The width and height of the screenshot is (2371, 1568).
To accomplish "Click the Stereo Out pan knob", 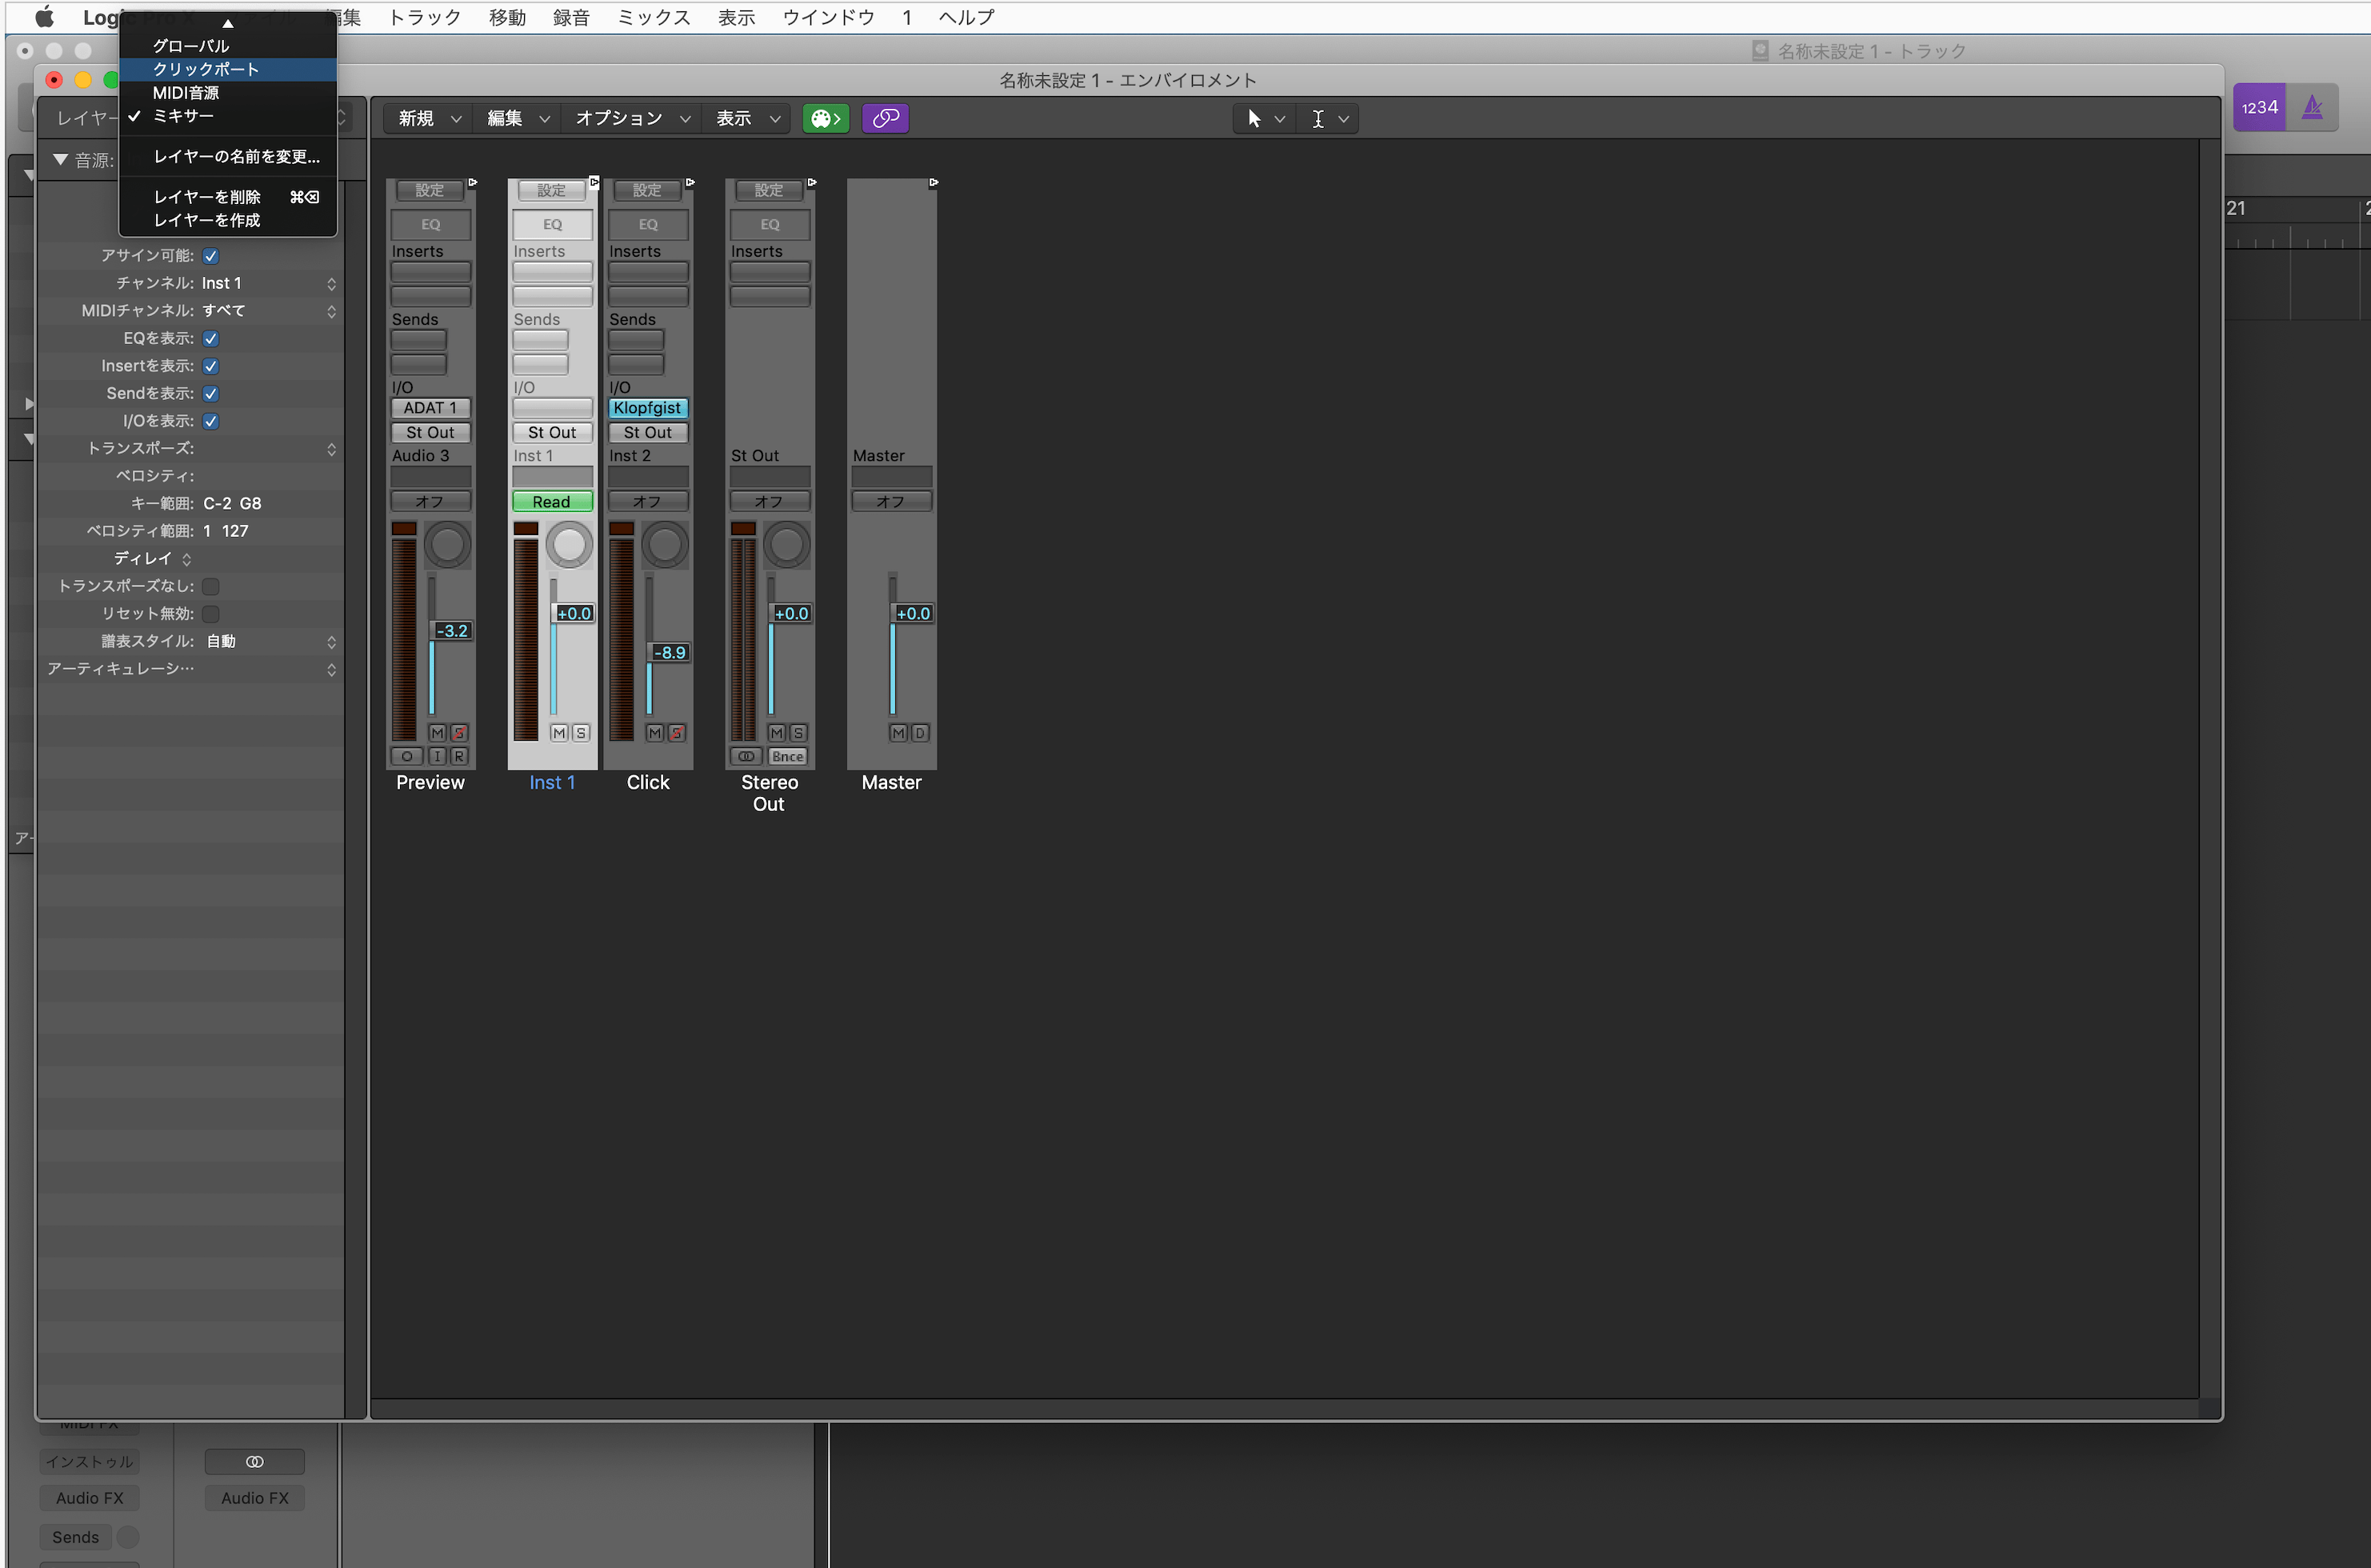I will pos(787,545).
